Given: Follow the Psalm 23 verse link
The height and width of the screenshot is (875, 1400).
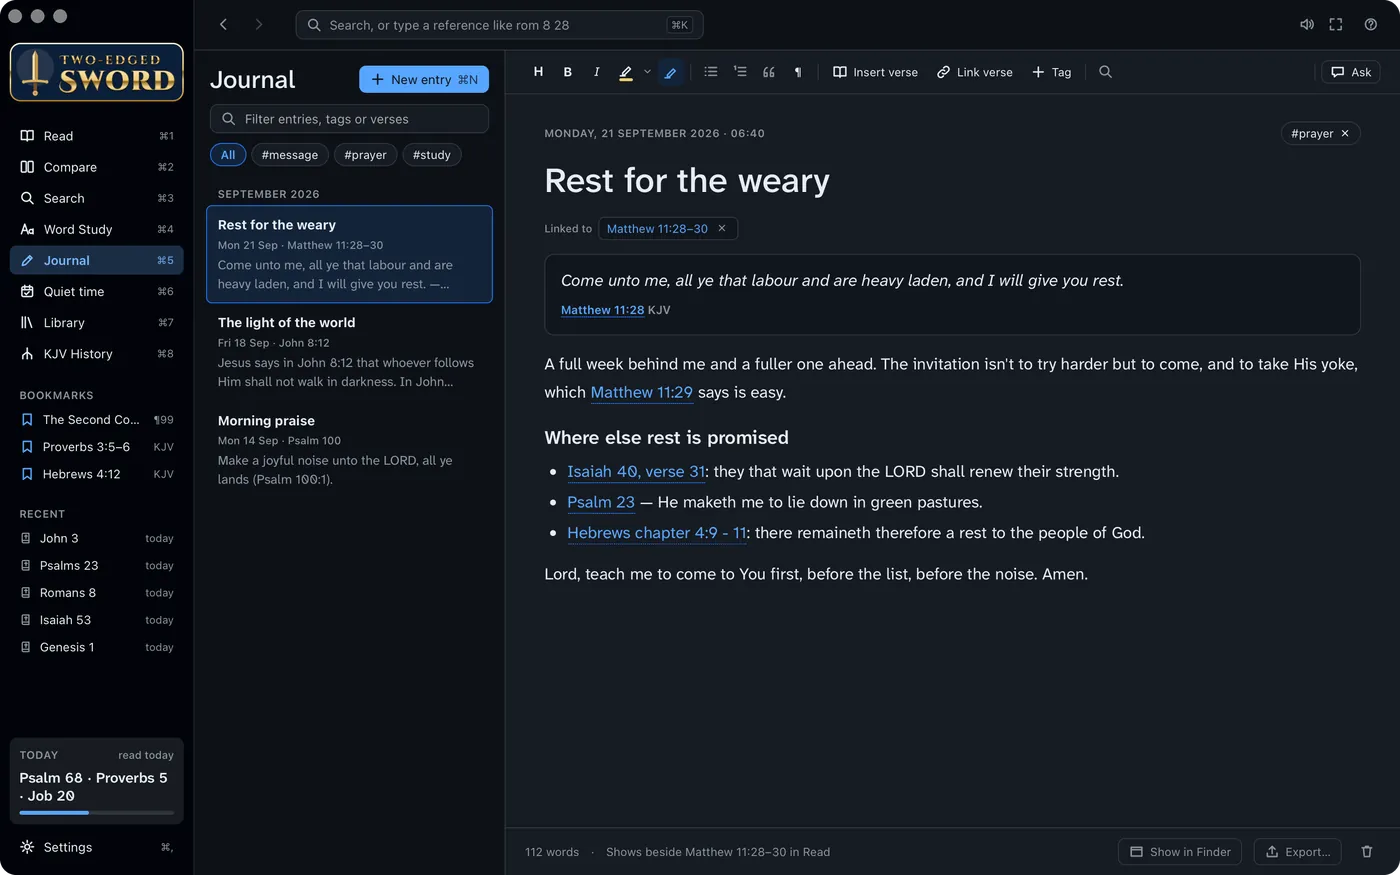Looking at the screenshot, I should coord(601,502).
